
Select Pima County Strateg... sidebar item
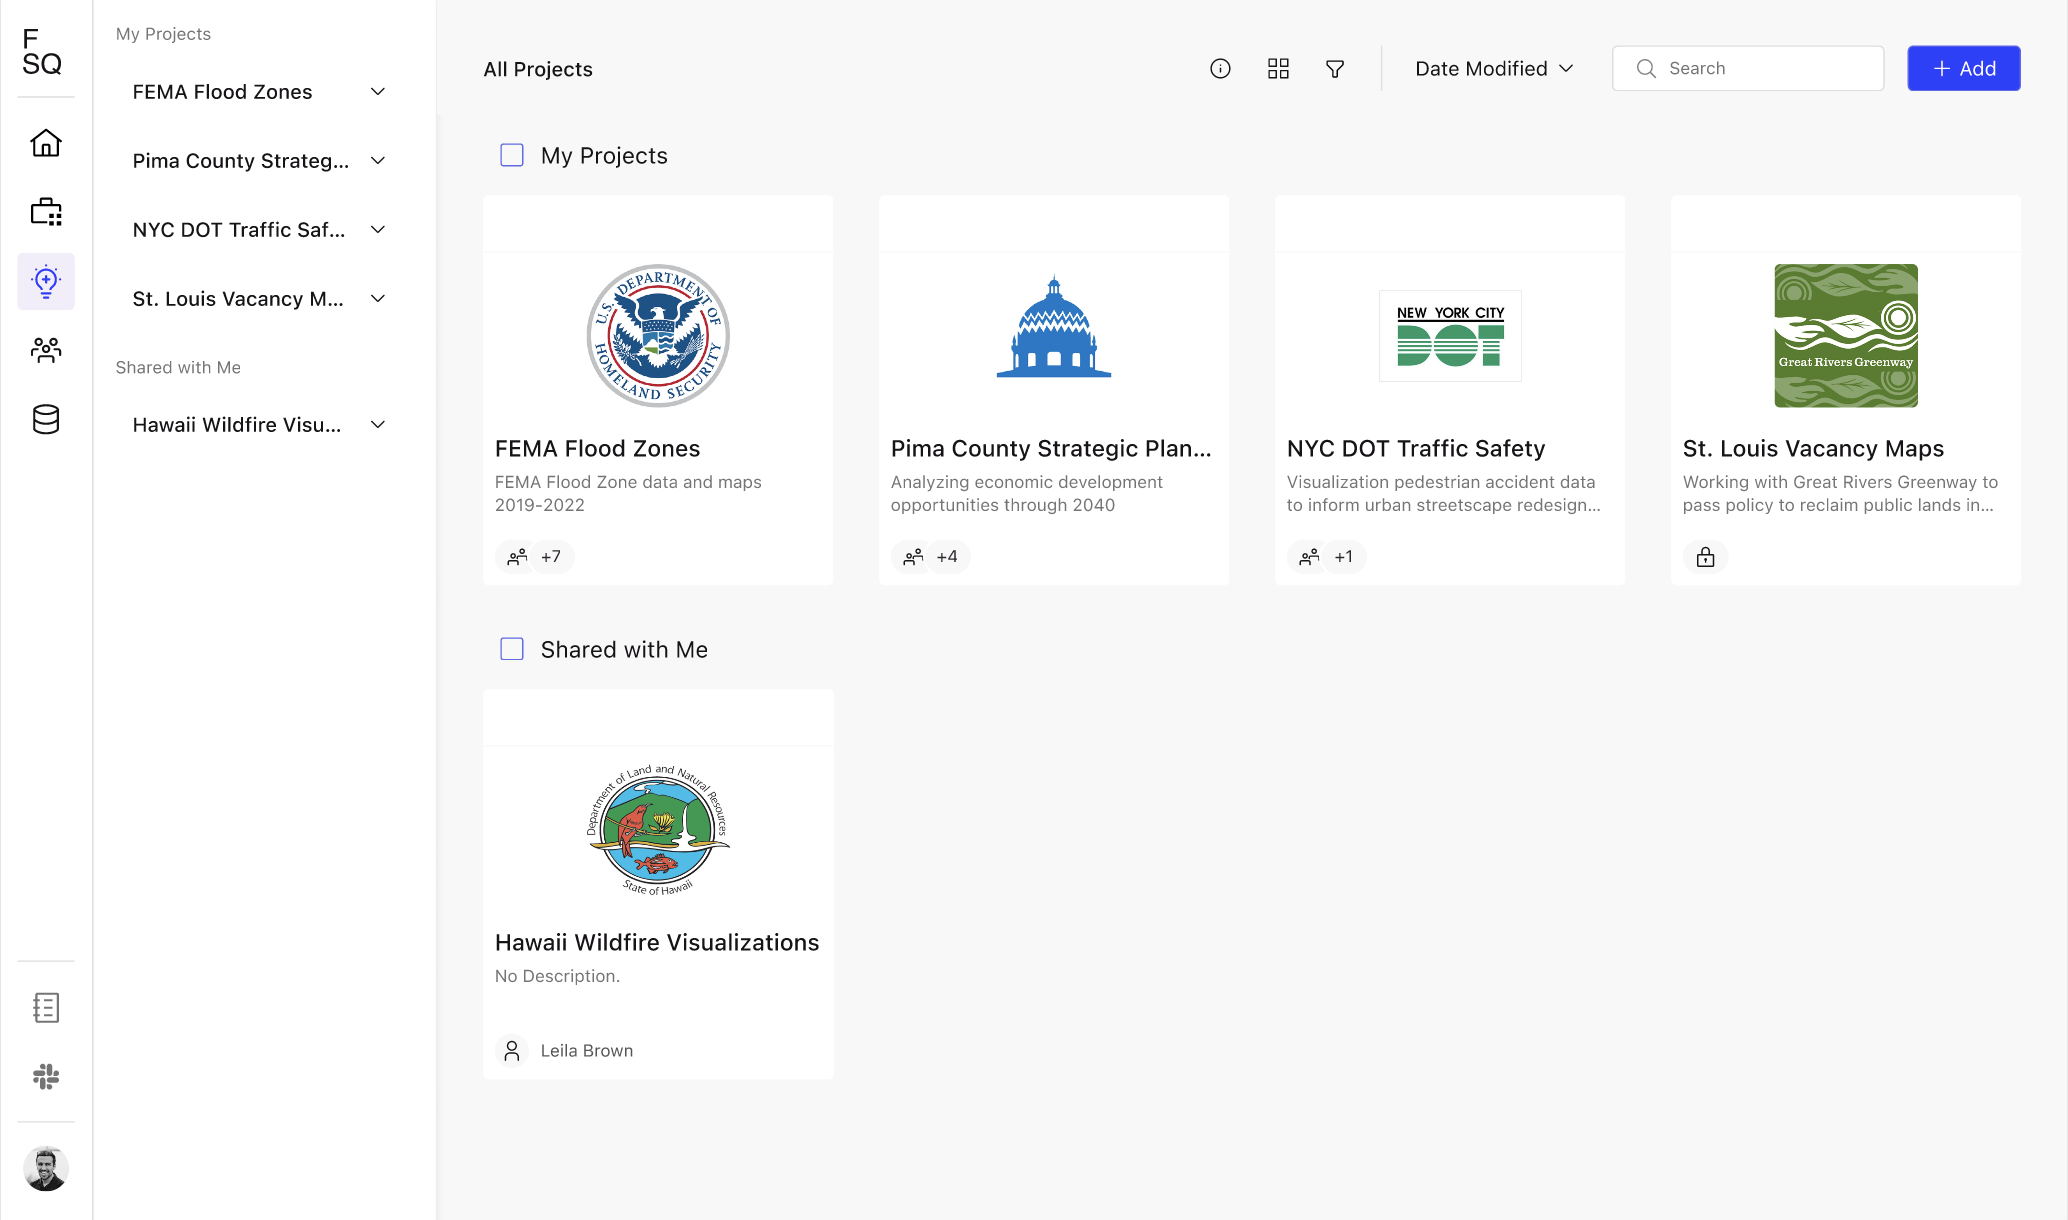[x=241, y=161]
